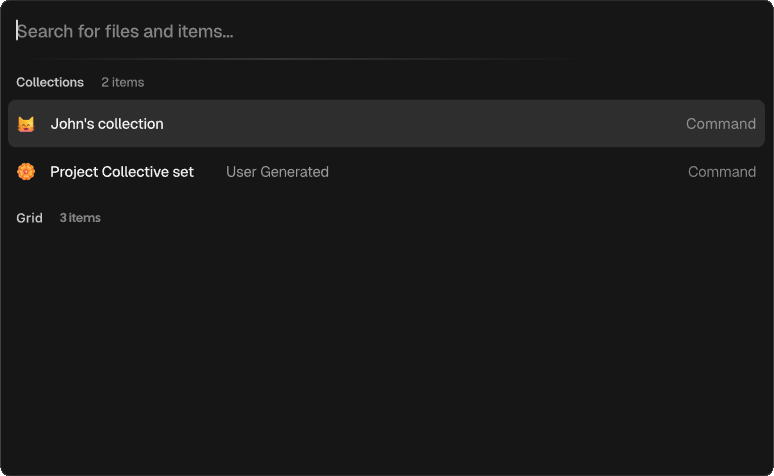
Task: Click the cat icon beside John's collection
Action: 26,124
